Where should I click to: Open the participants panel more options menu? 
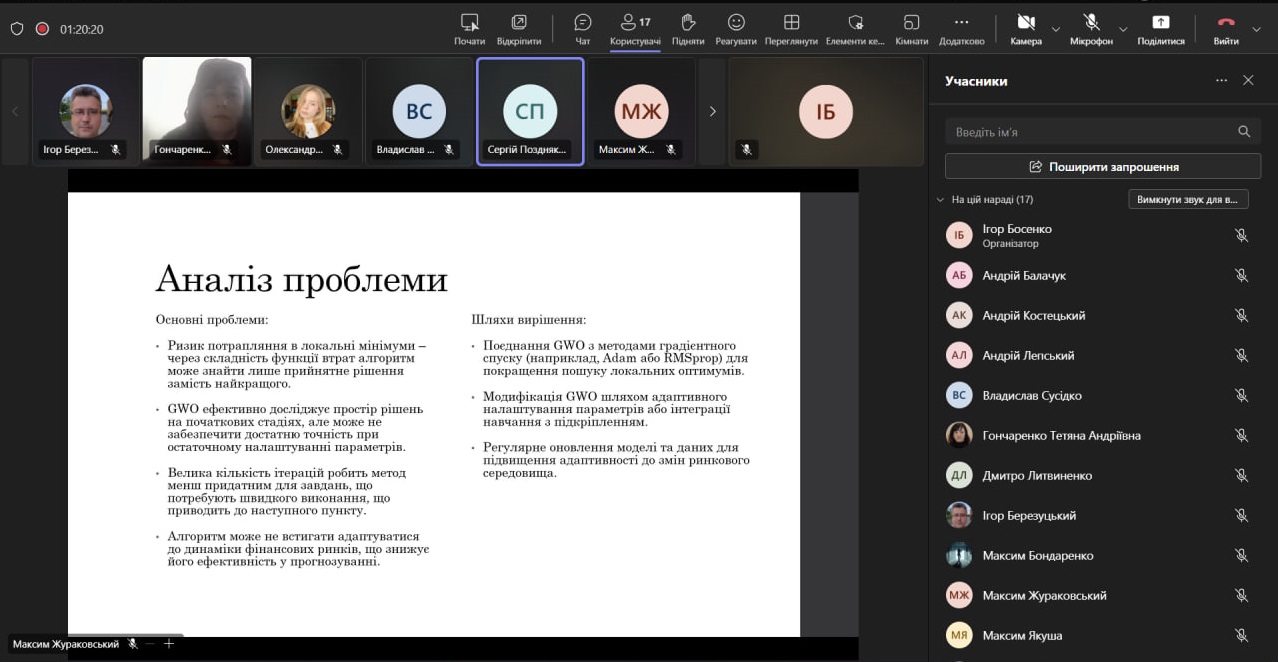pyautogui.click(x=1221, y=81)
